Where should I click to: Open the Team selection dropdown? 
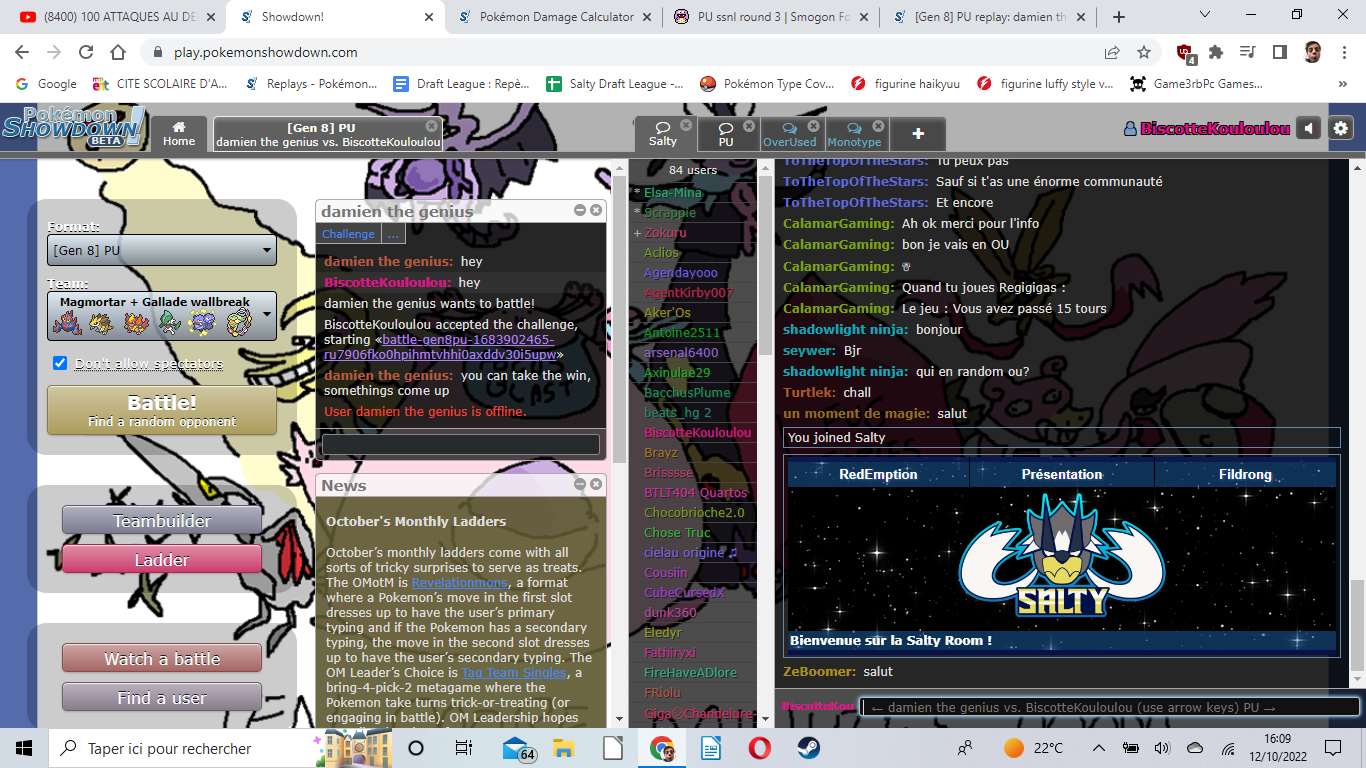162,315
